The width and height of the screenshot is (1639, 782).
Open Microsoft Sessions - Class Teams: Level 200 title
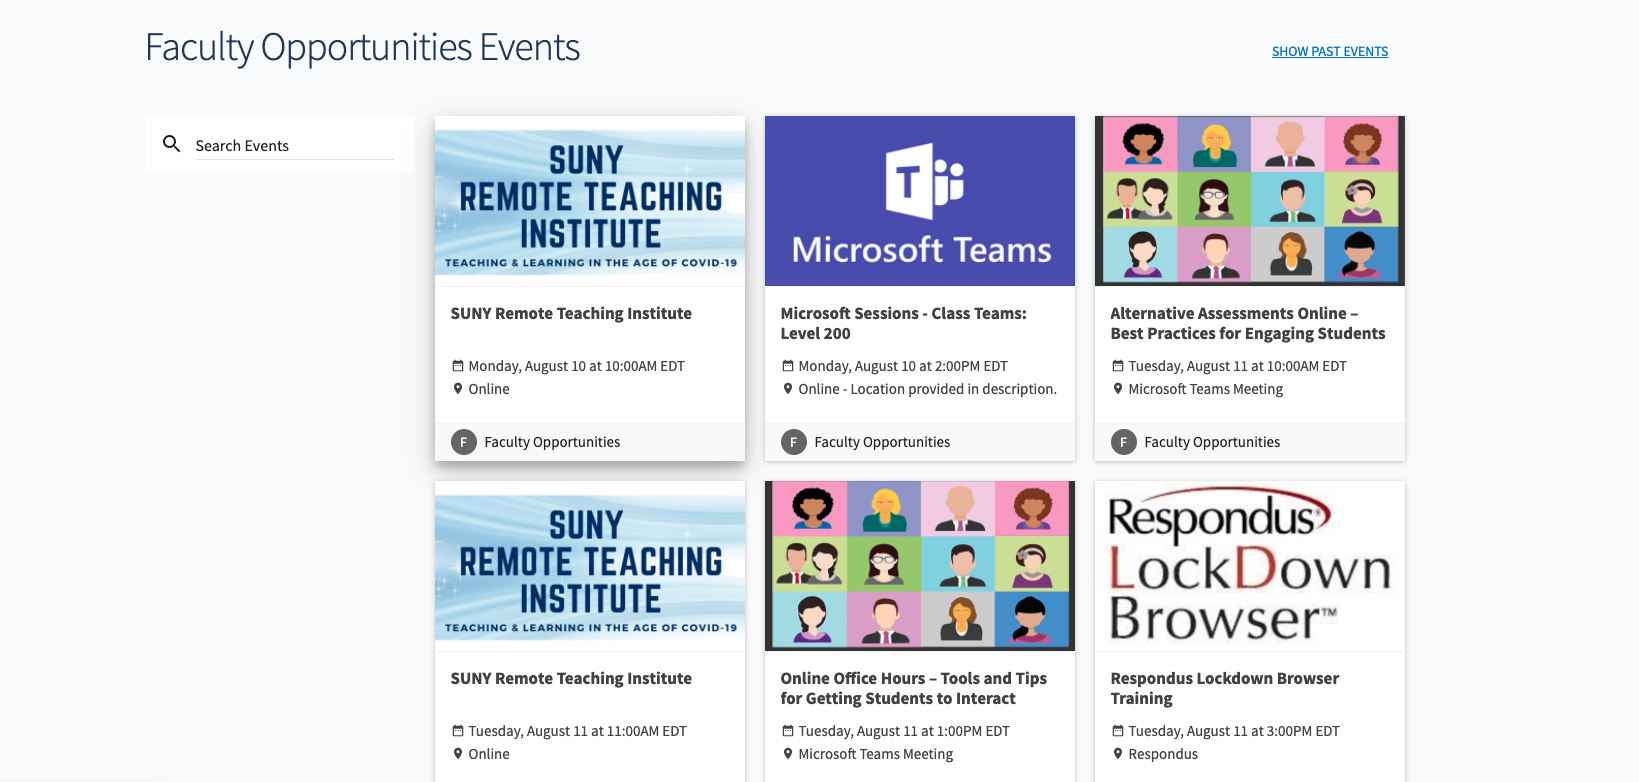(903, 324)
